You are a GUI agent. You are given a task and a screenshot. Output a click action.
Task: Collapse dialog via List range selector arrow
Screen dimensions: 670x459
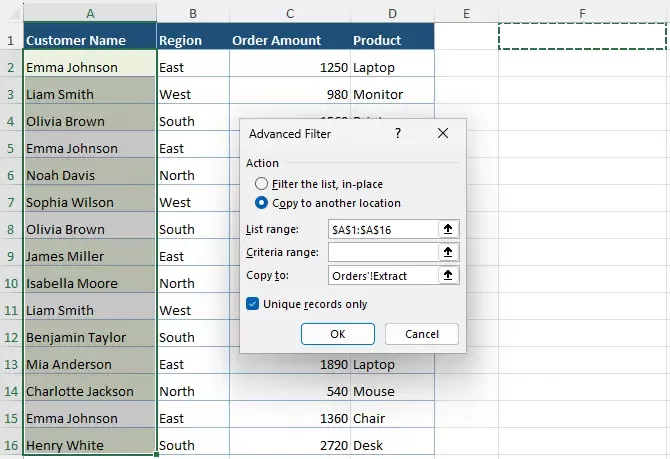tap(448, 229)
